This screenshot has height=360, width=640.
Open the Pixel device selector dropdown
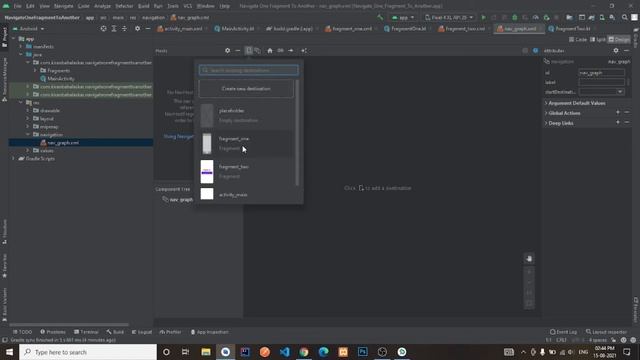(449, 18)
